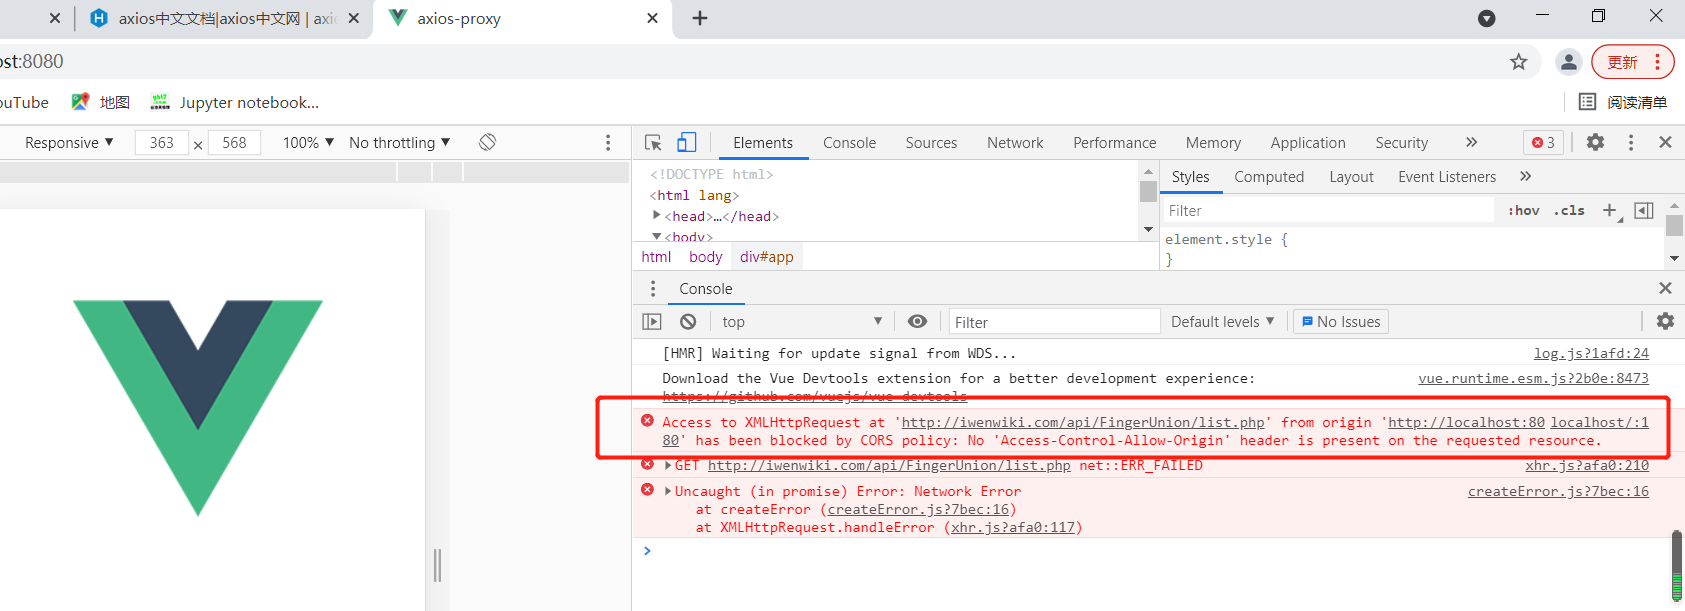Focus the Styles Filter input

[x=1326, y=210]
